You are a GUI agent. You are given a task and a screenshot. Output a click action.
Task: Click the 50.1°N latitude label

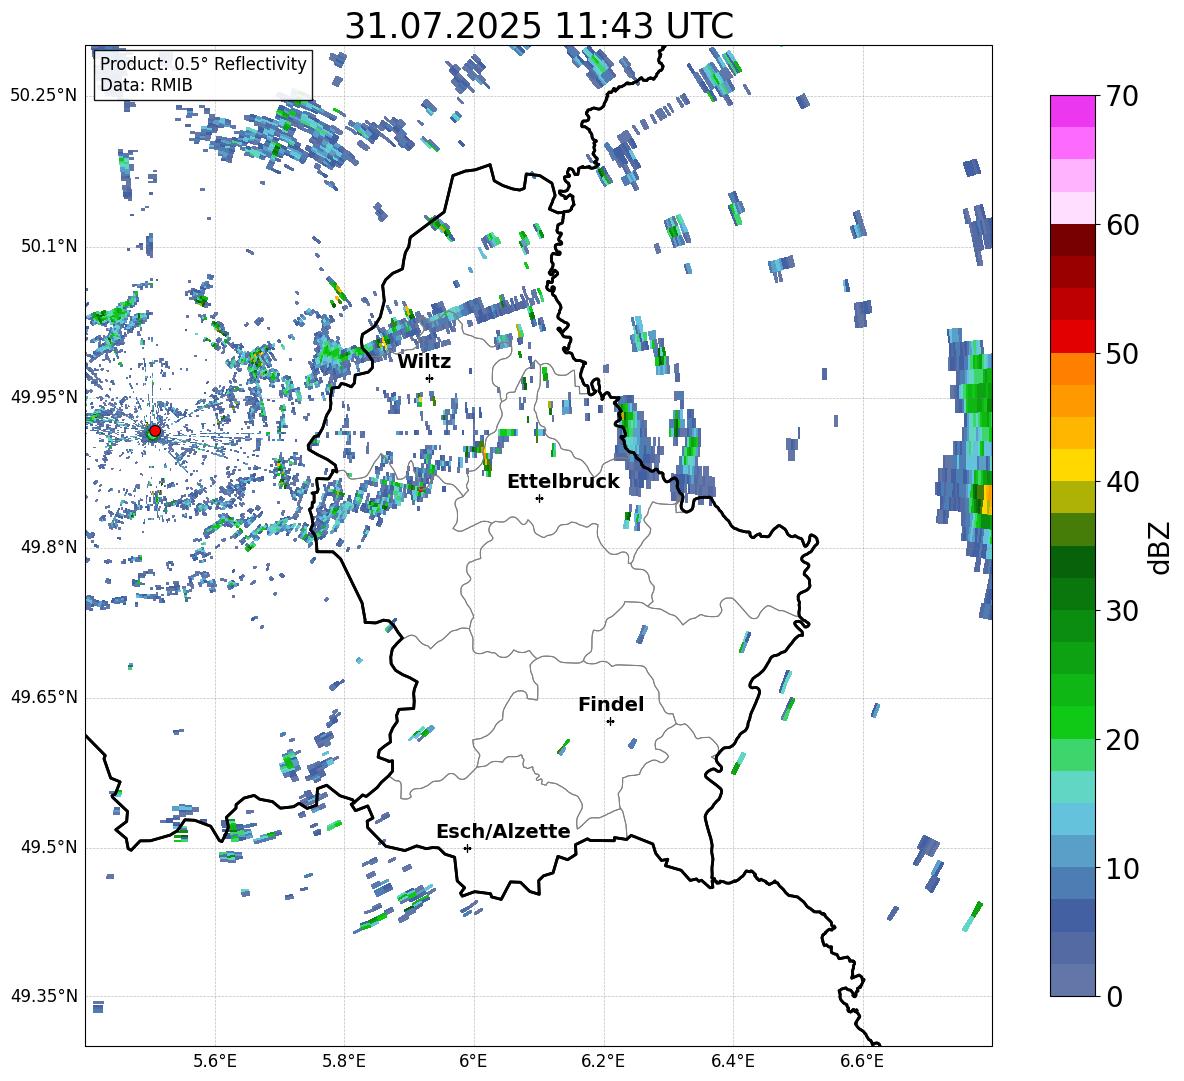pos(48,246)
